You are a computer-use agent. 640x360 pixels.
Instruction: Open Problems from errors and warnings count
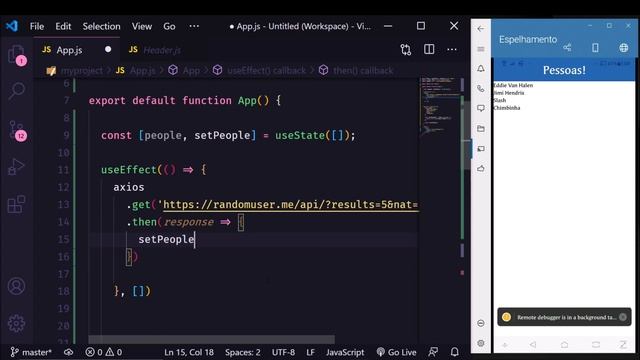pos(104,352)
